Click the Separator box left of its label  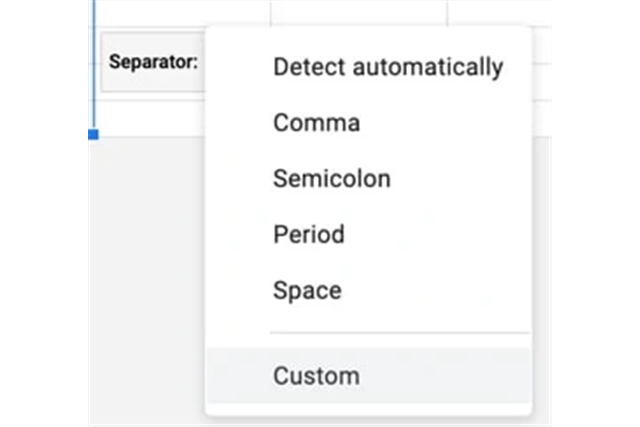tap(105, 62)
